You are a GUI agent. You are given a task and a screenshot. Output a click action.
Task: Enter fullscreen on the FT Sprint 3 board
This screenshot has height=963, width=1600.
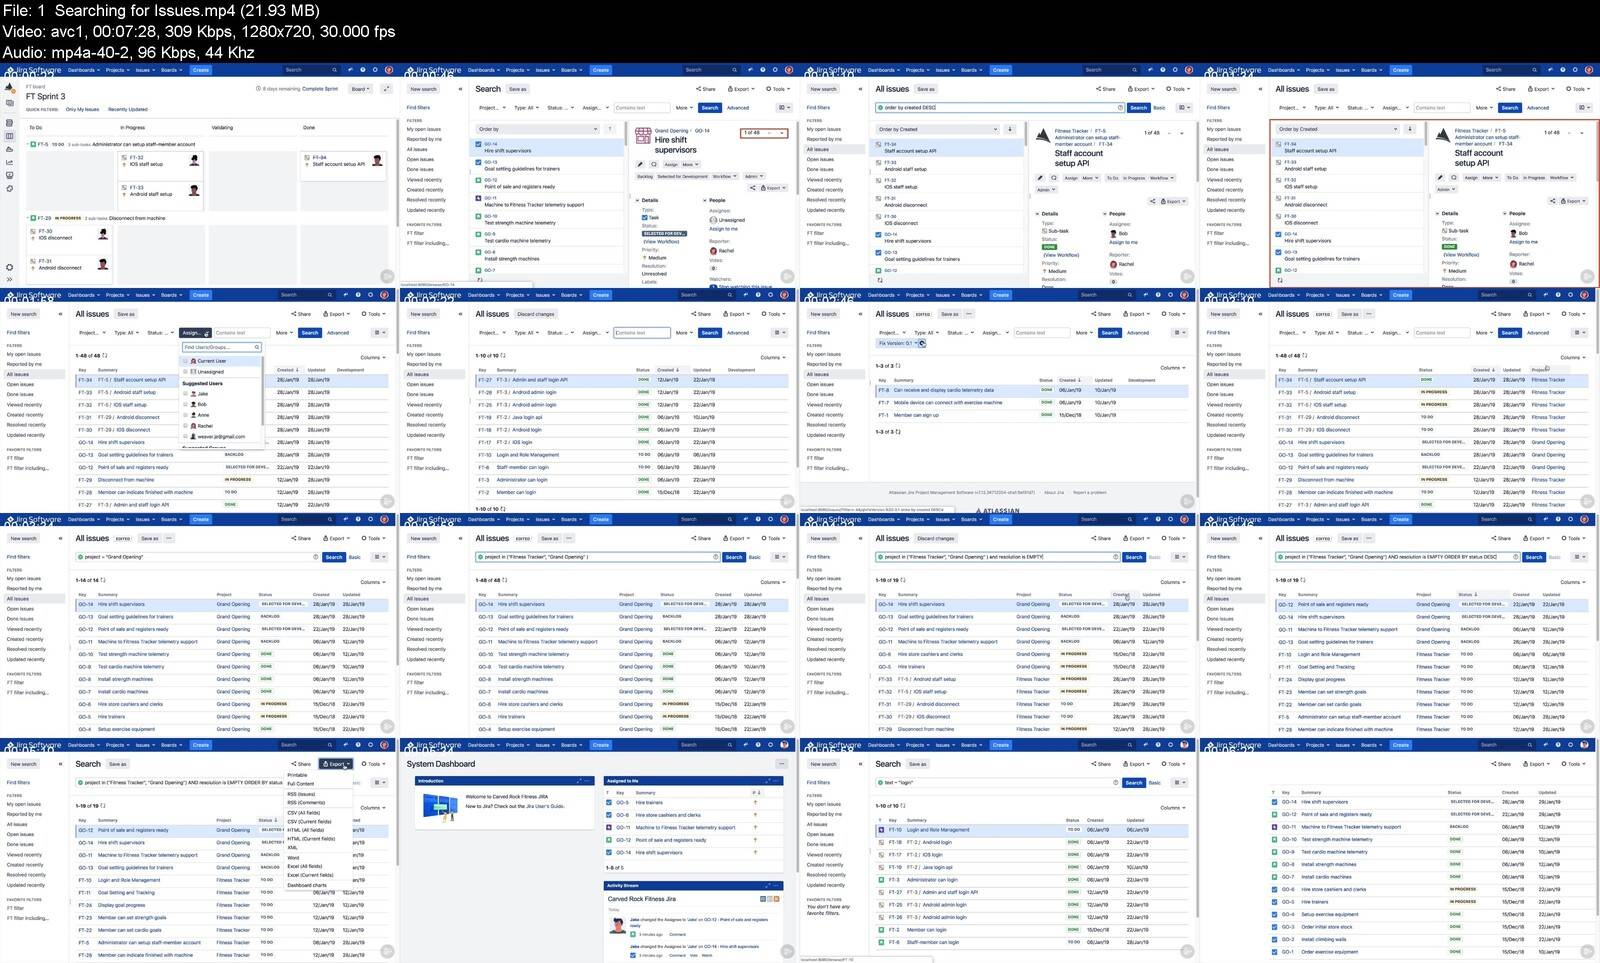click(x=387, y=89)
